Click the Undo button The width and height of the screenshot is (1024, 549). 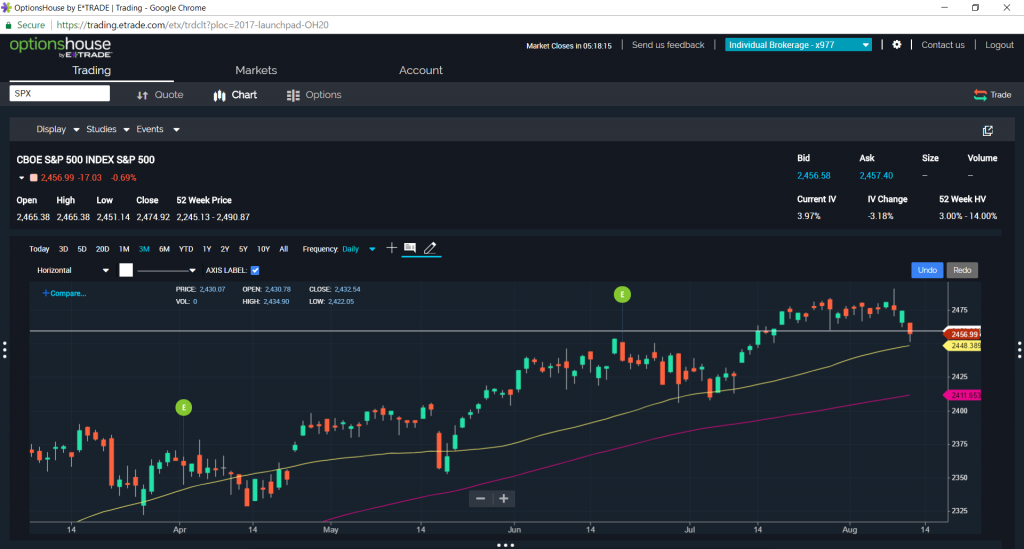point(927,270)
